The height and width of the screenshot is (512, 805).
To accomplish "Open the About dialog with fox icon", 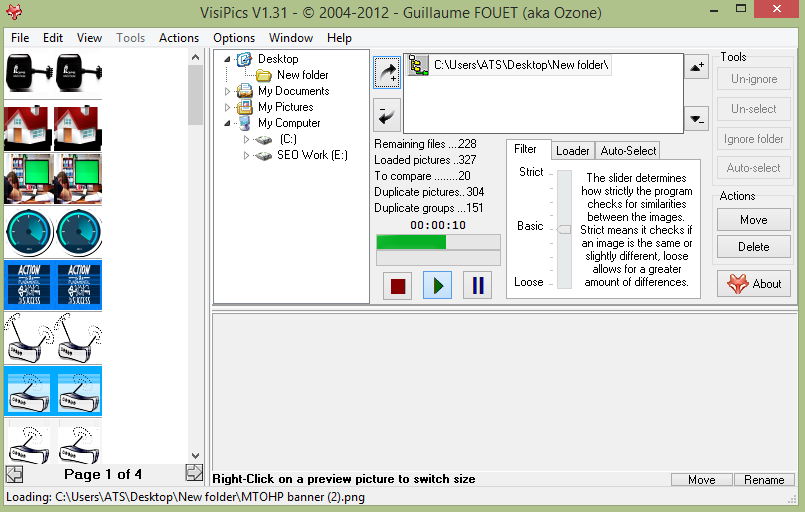I will 754,283.
